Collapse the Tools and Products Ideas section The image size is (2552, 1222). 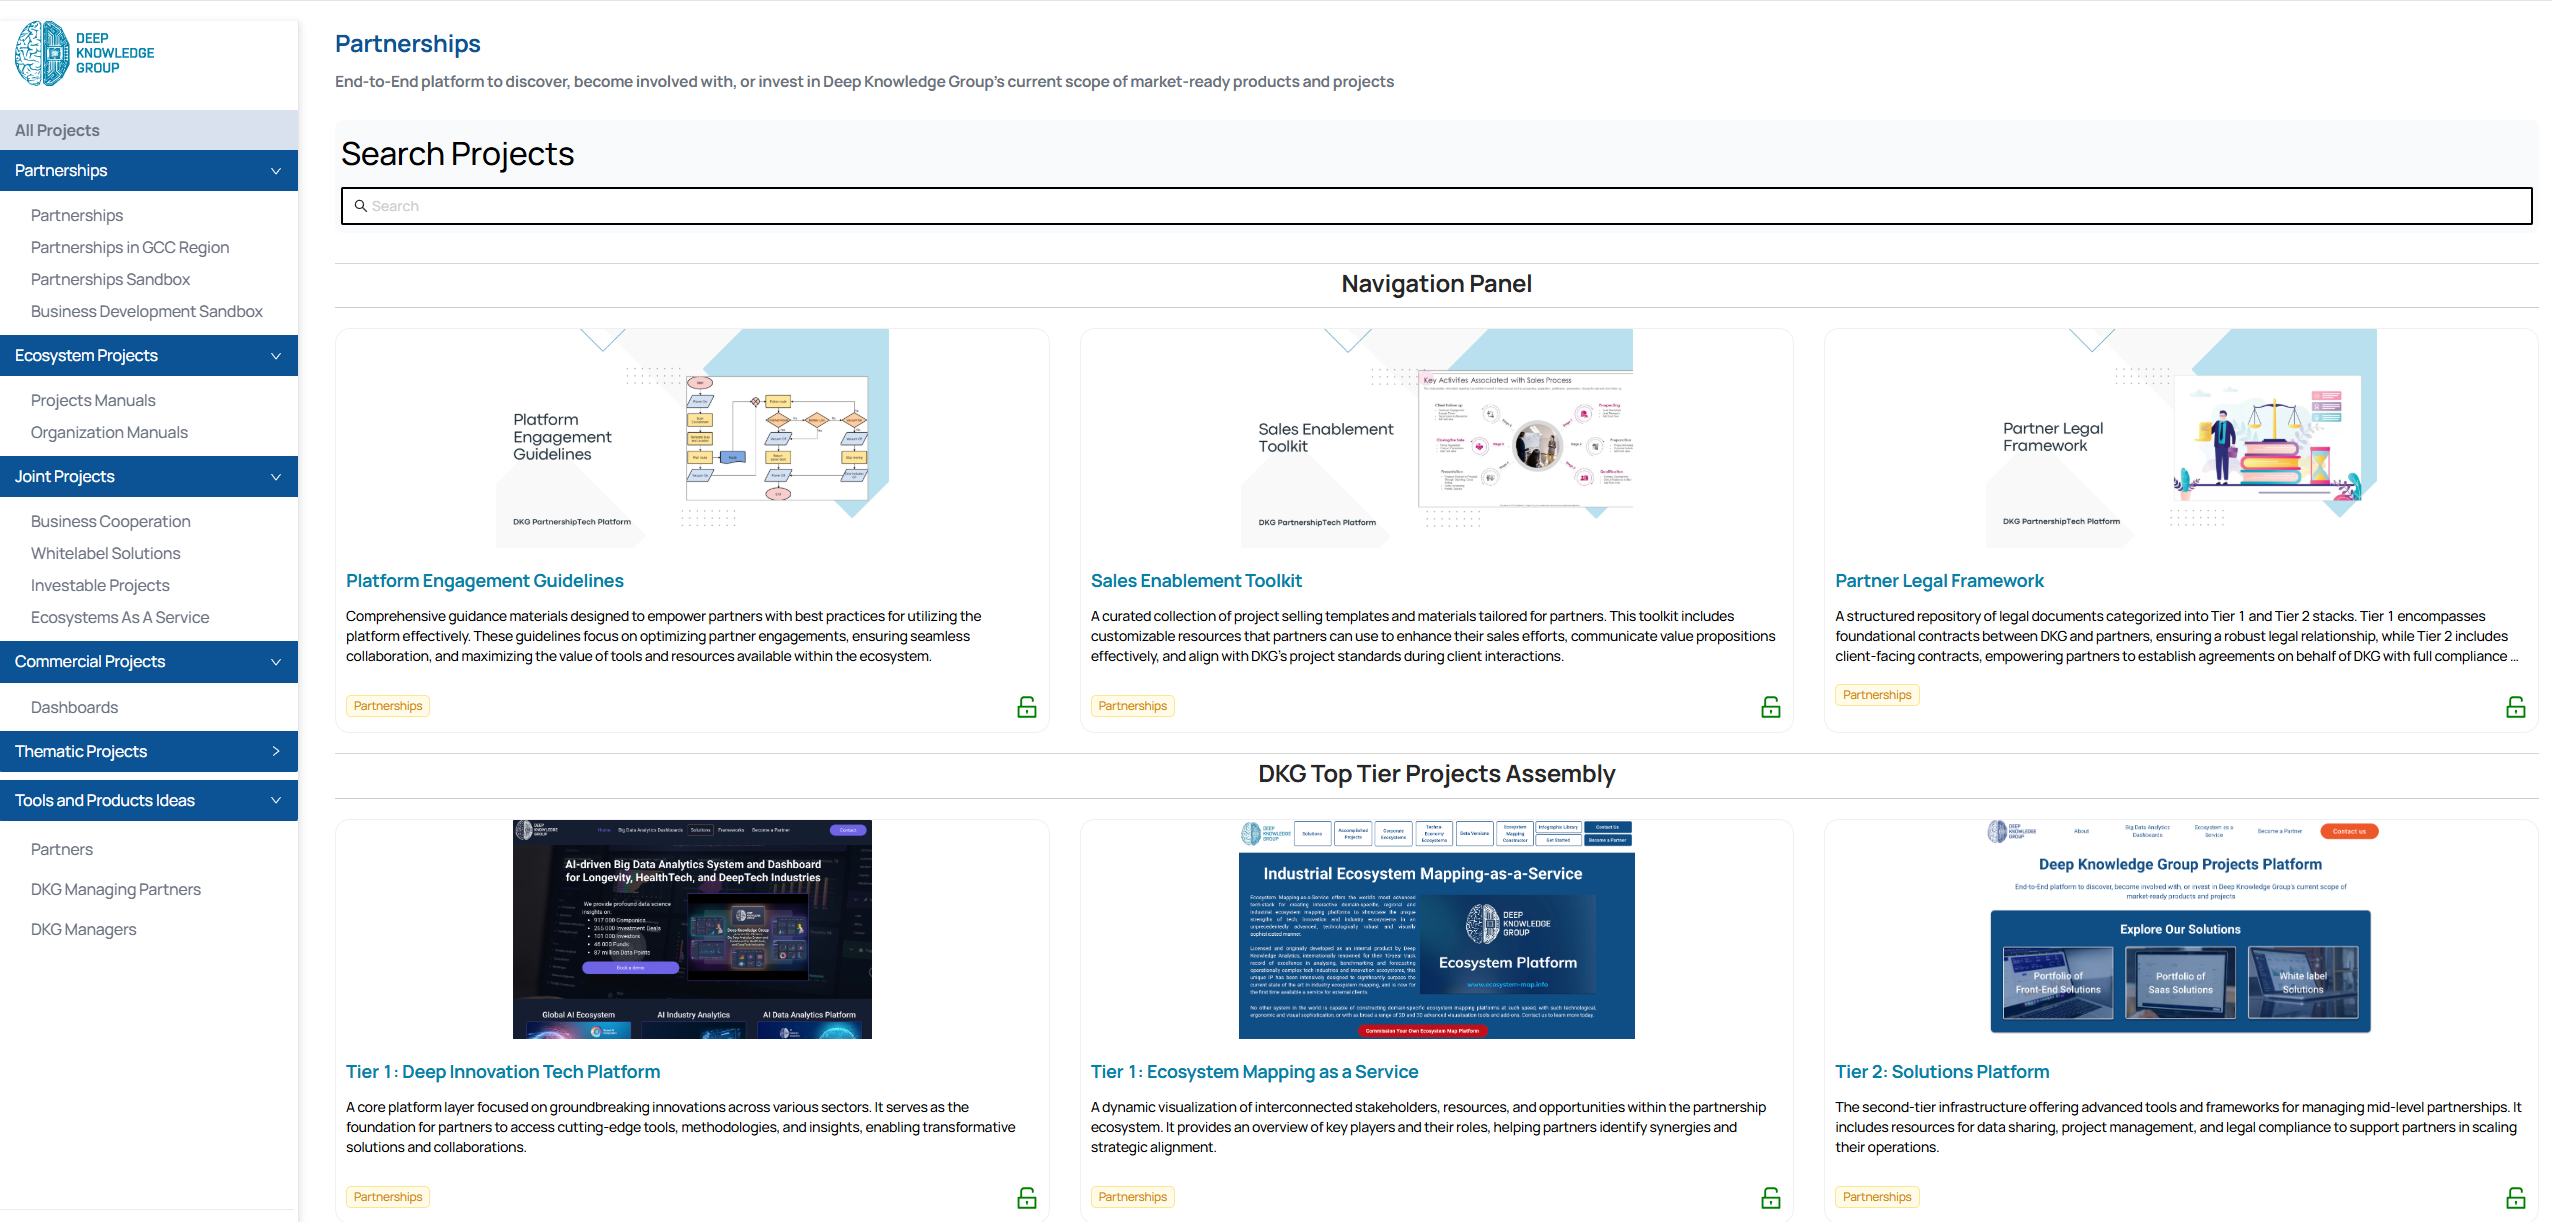click(x=276, y=800)
